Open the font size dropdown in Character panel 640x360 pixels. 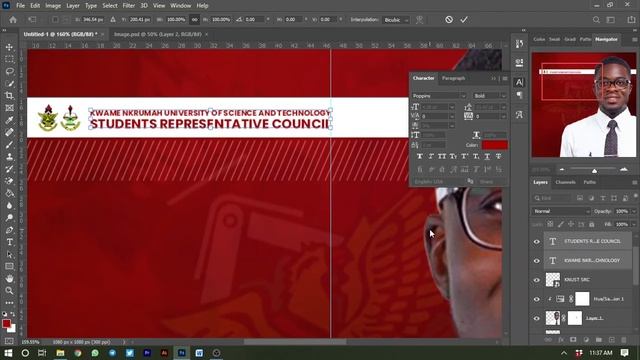tap(451, 107)
